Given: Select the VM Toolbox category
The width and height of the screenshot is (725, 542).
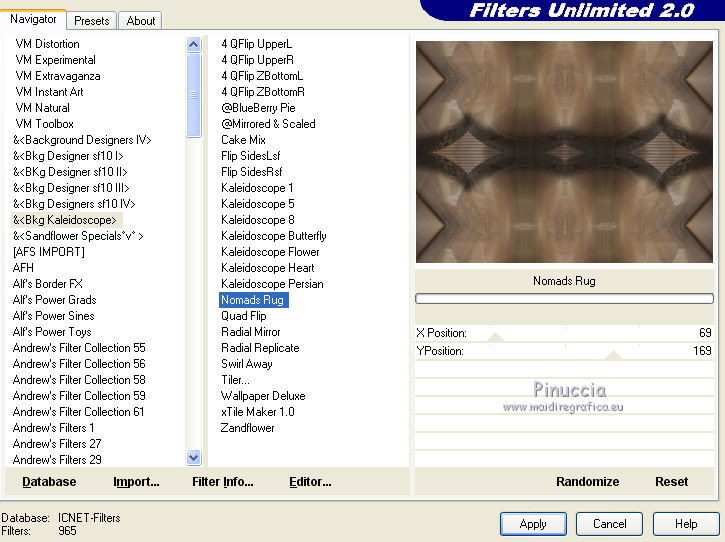Looking at the screenshot, I should point(44,124).
